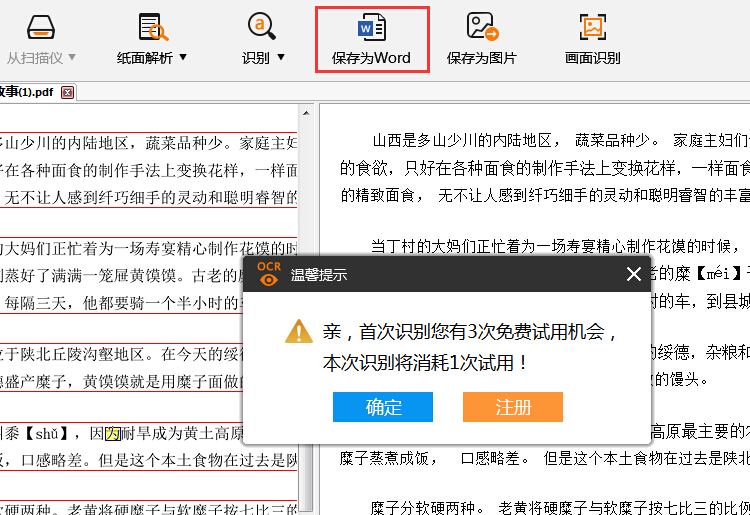Click the 识别 recognize icon

[x=262, y=27]
